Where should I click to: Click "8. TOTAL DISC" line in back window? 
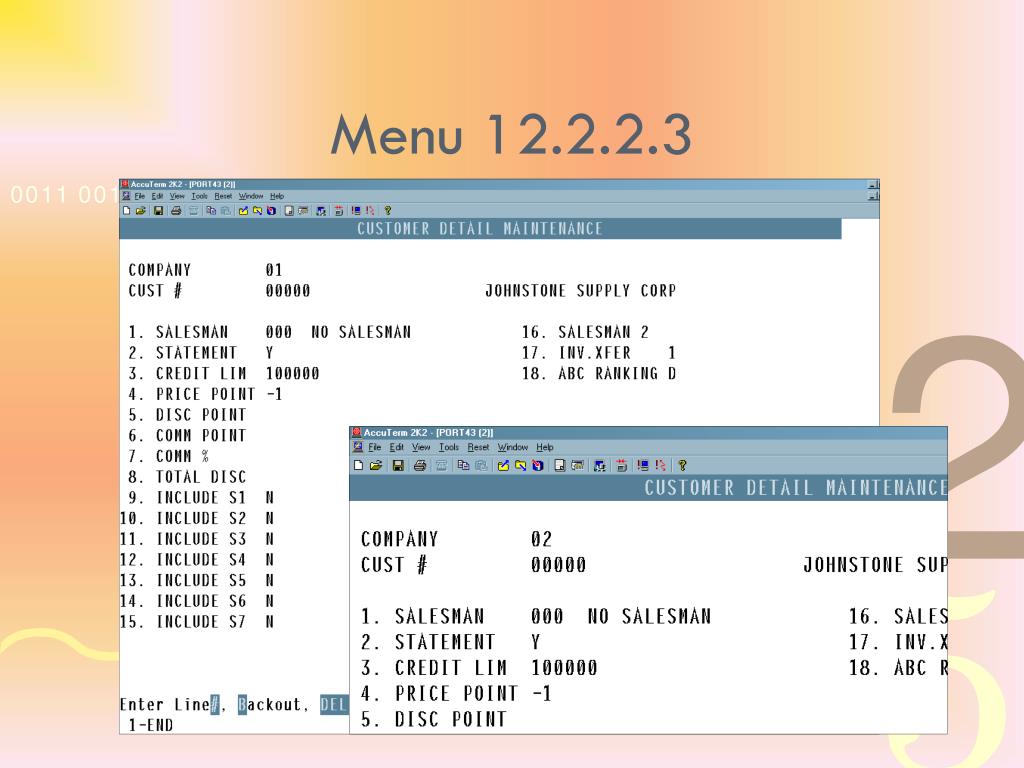click(x=187, y=477)
